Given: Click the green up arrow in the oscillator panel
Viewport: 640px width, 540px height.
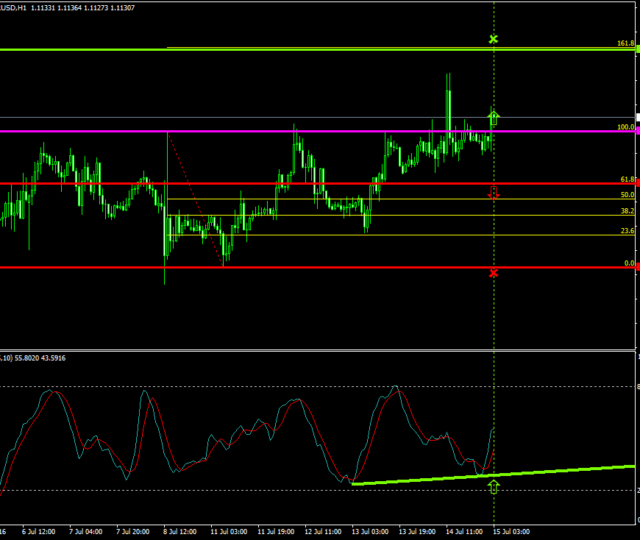Looking at the screenshot, I should coord(493,486).
